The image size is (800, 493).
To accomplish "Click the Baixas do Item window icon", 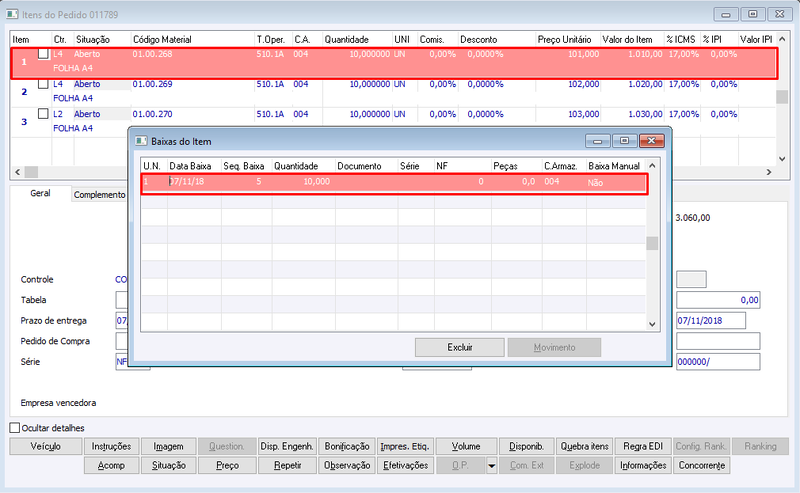I will 141,141.
